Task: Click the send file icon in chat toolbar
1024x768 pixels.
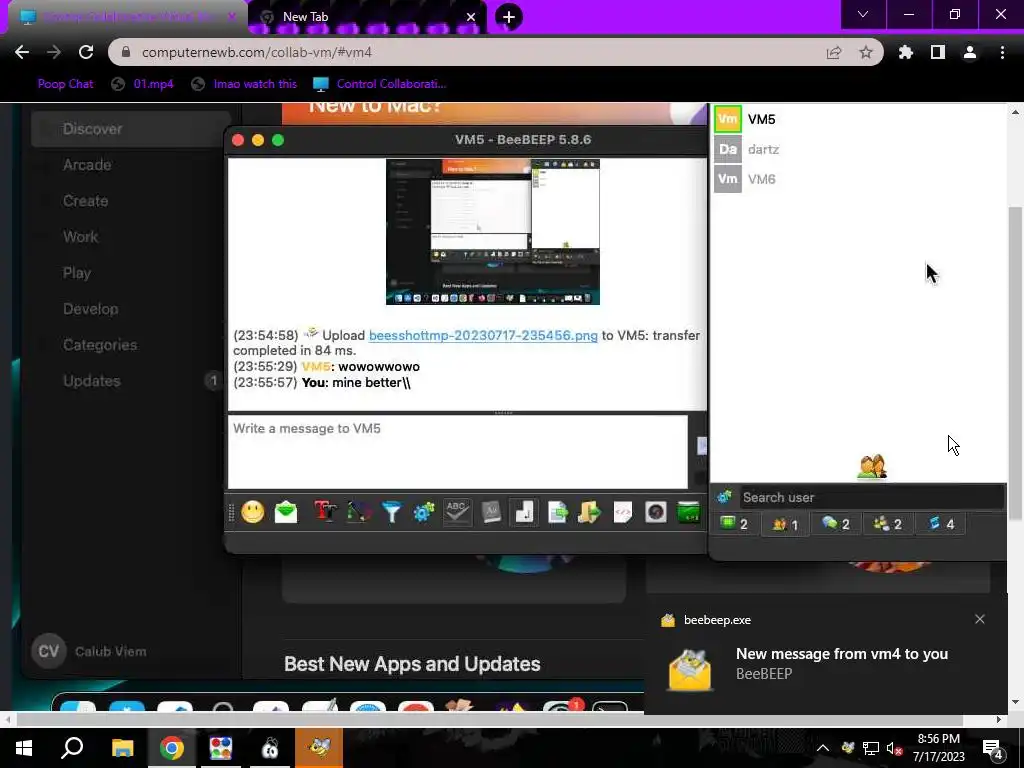Action: click(x=557, y=512)
